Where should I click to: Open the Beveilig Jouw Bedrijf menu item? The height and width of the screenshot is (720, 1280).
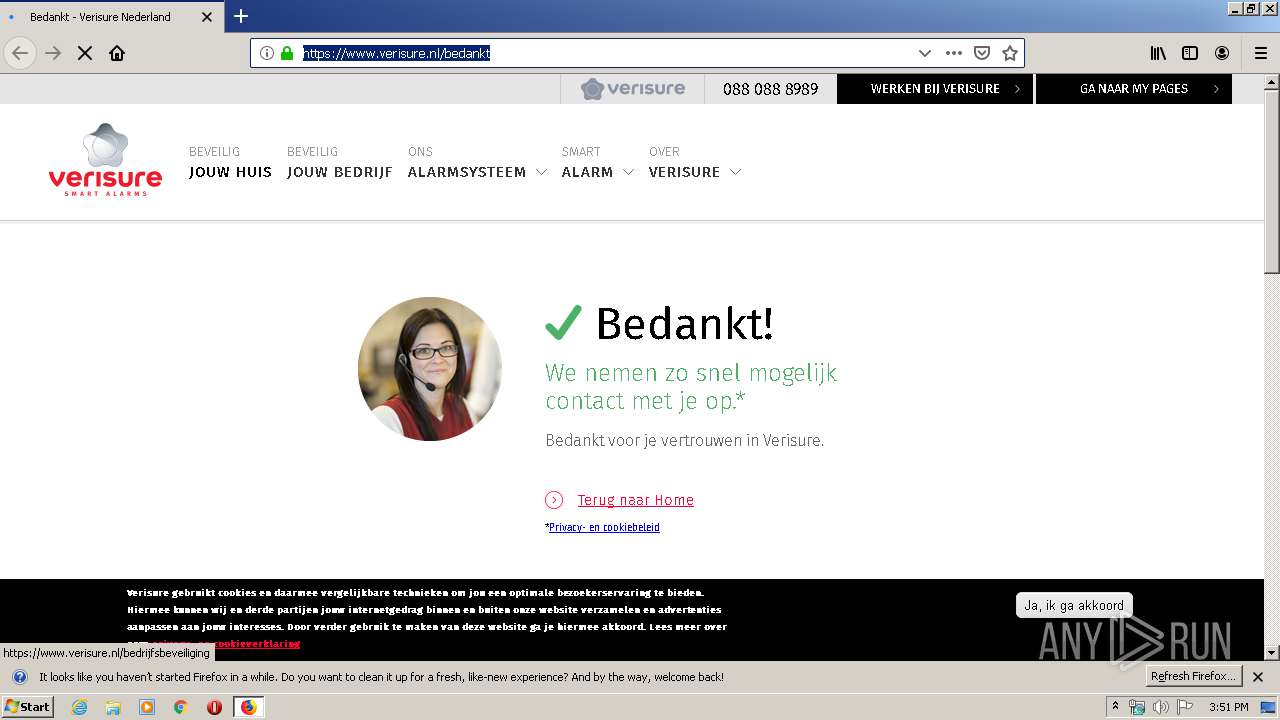coord(340,163)
